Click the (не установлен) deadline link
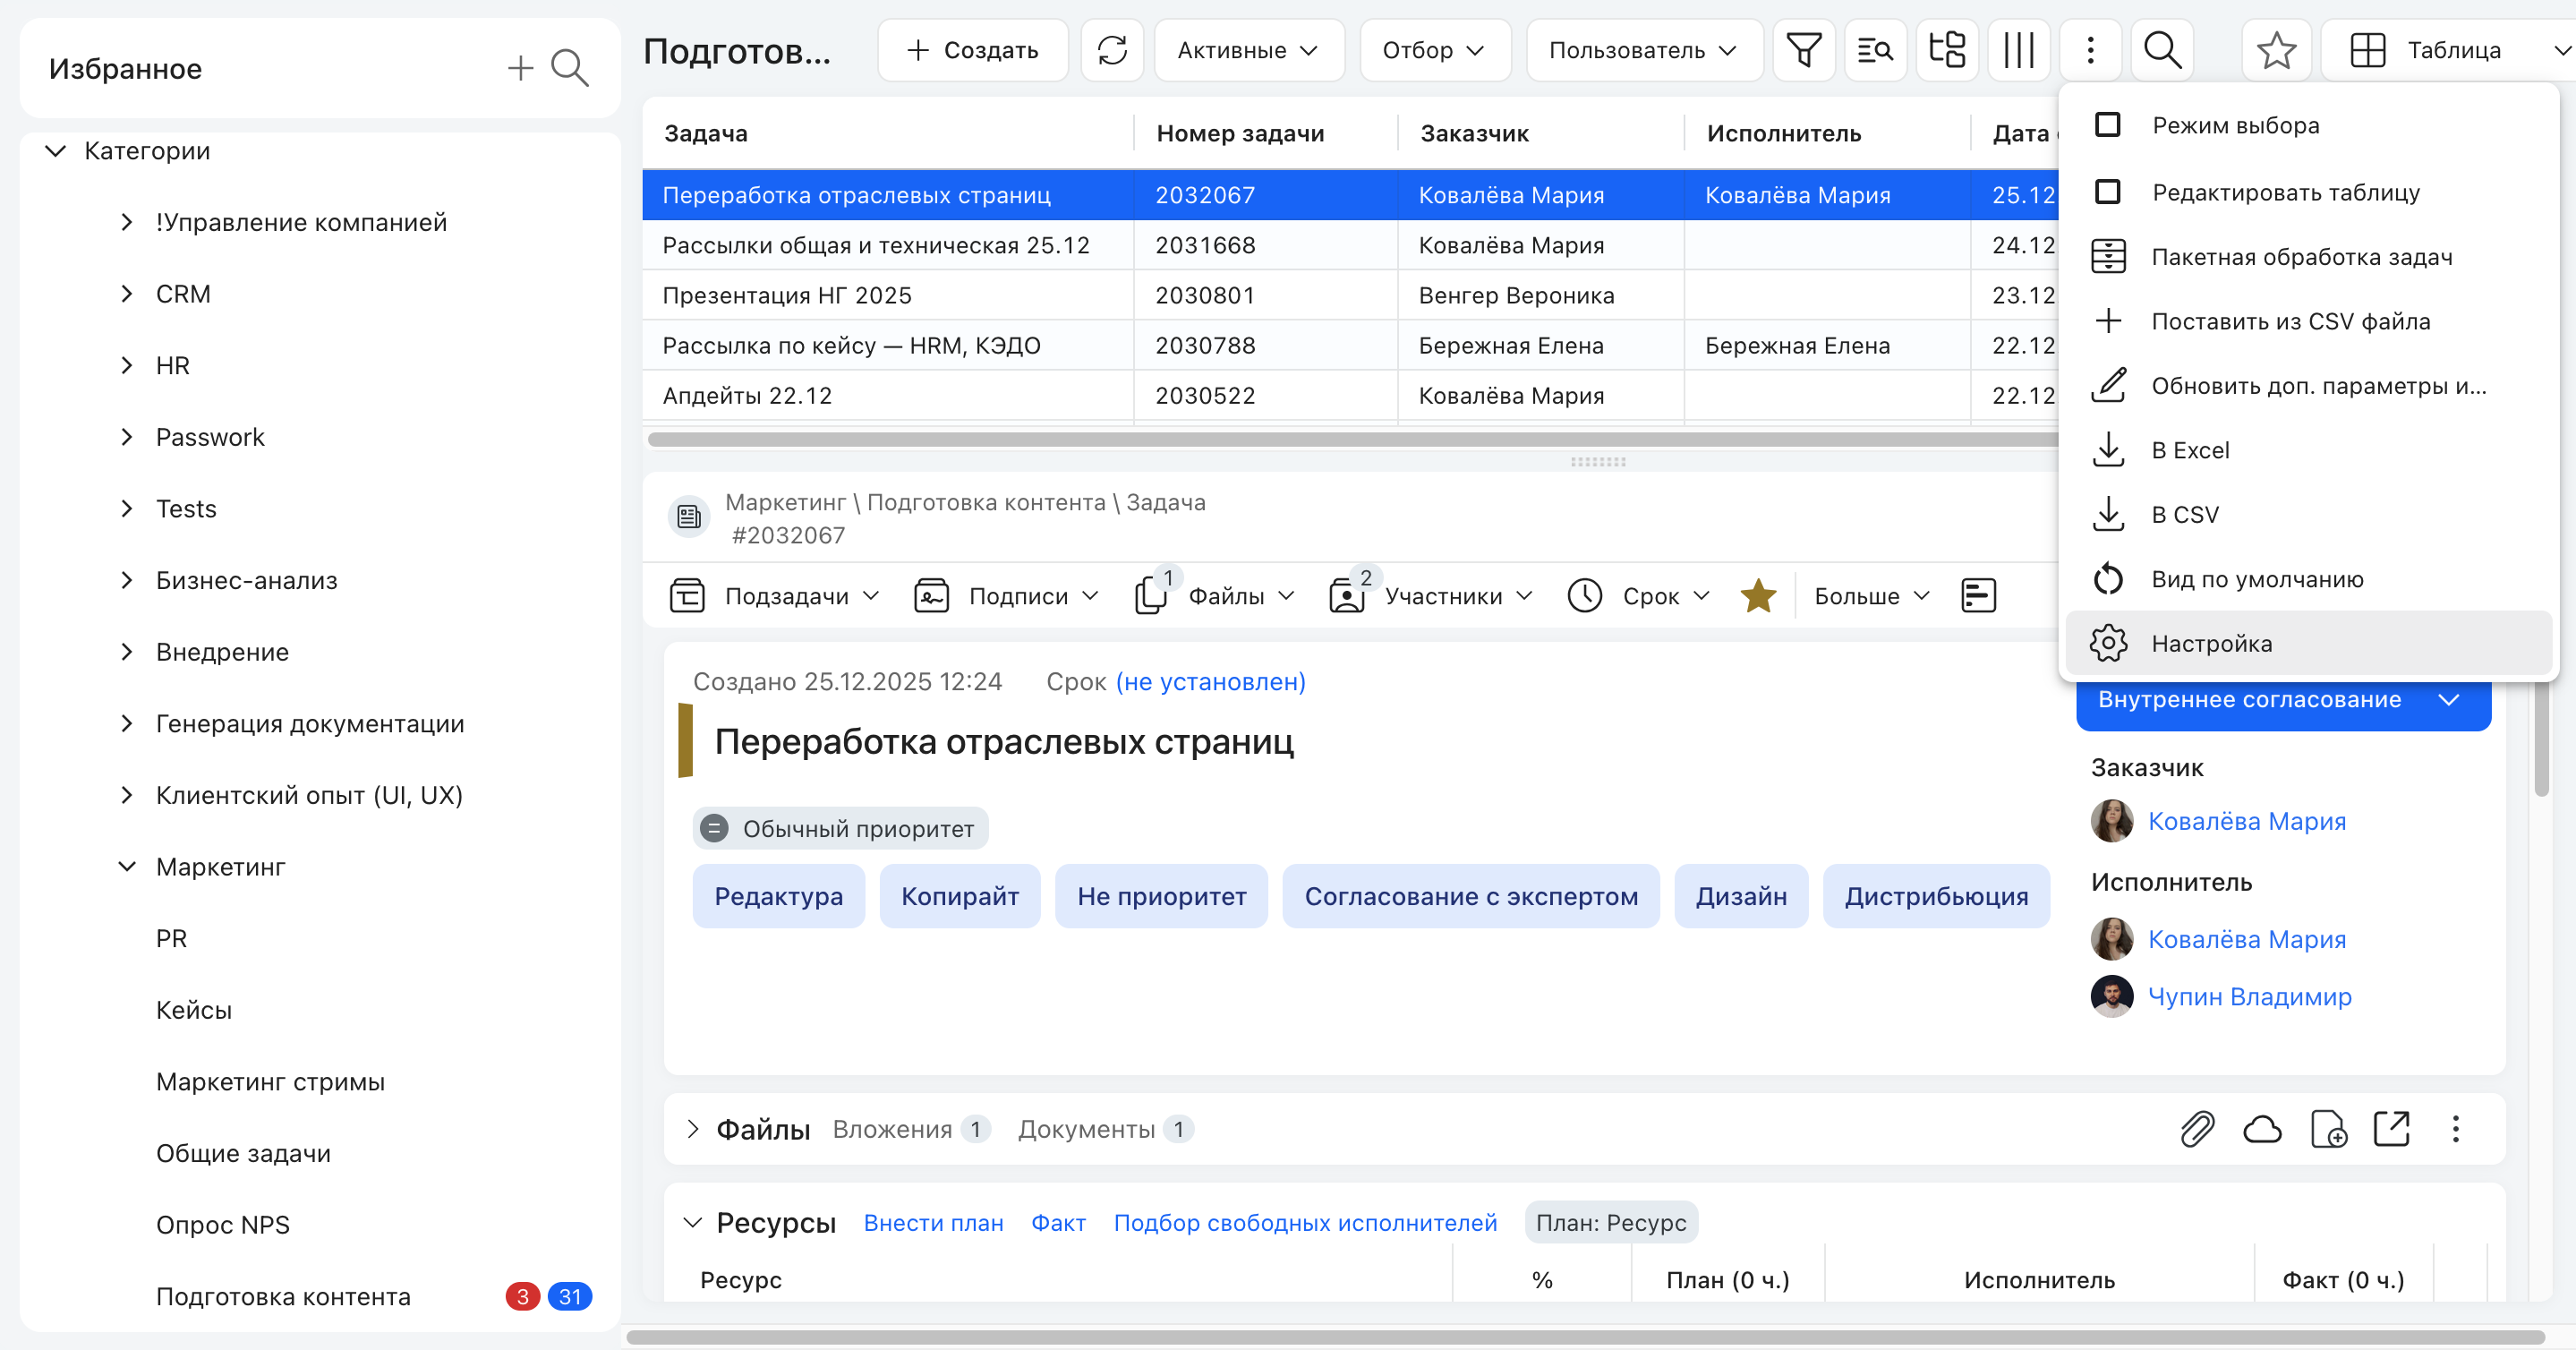 [x=1210, y=682]
